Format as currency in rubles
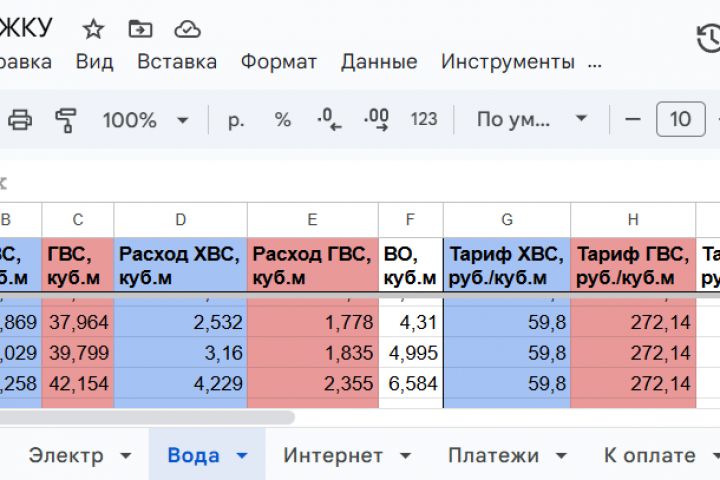The image size is (720, 480). pos(236,120)
